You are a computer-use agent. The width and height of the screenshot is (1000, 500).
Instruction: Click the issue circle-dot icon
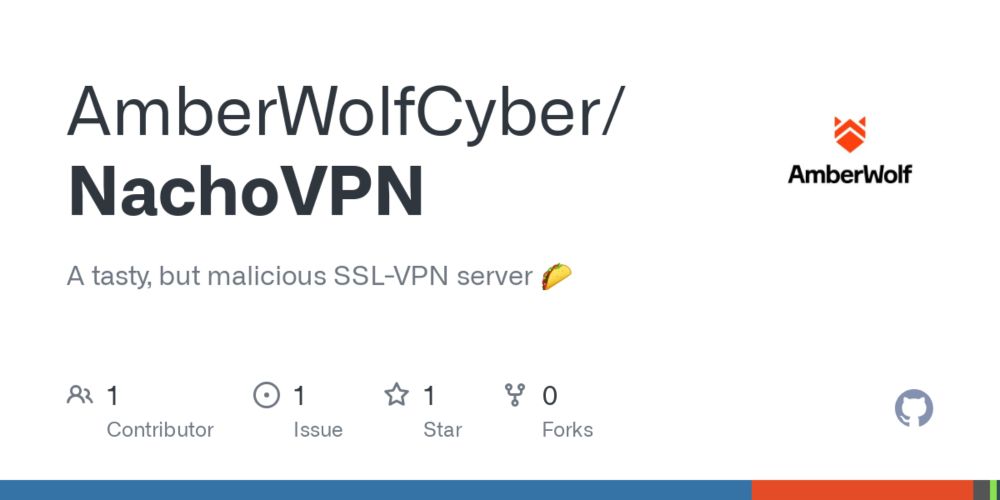tap(267, 395)
